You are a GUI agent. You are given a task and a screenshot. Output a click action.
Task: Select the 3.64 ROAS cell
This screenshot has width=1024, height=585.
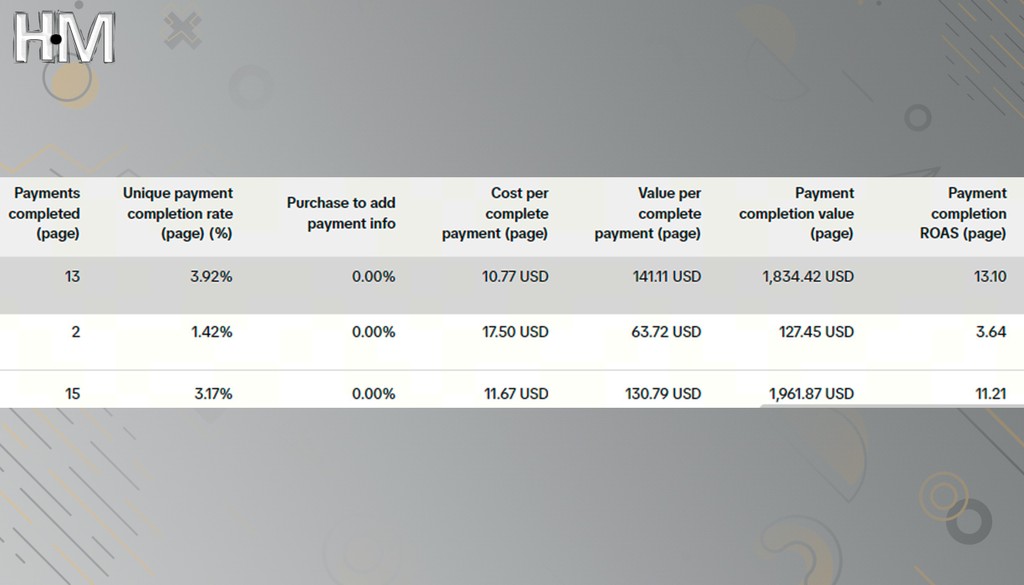pos(991,332)
